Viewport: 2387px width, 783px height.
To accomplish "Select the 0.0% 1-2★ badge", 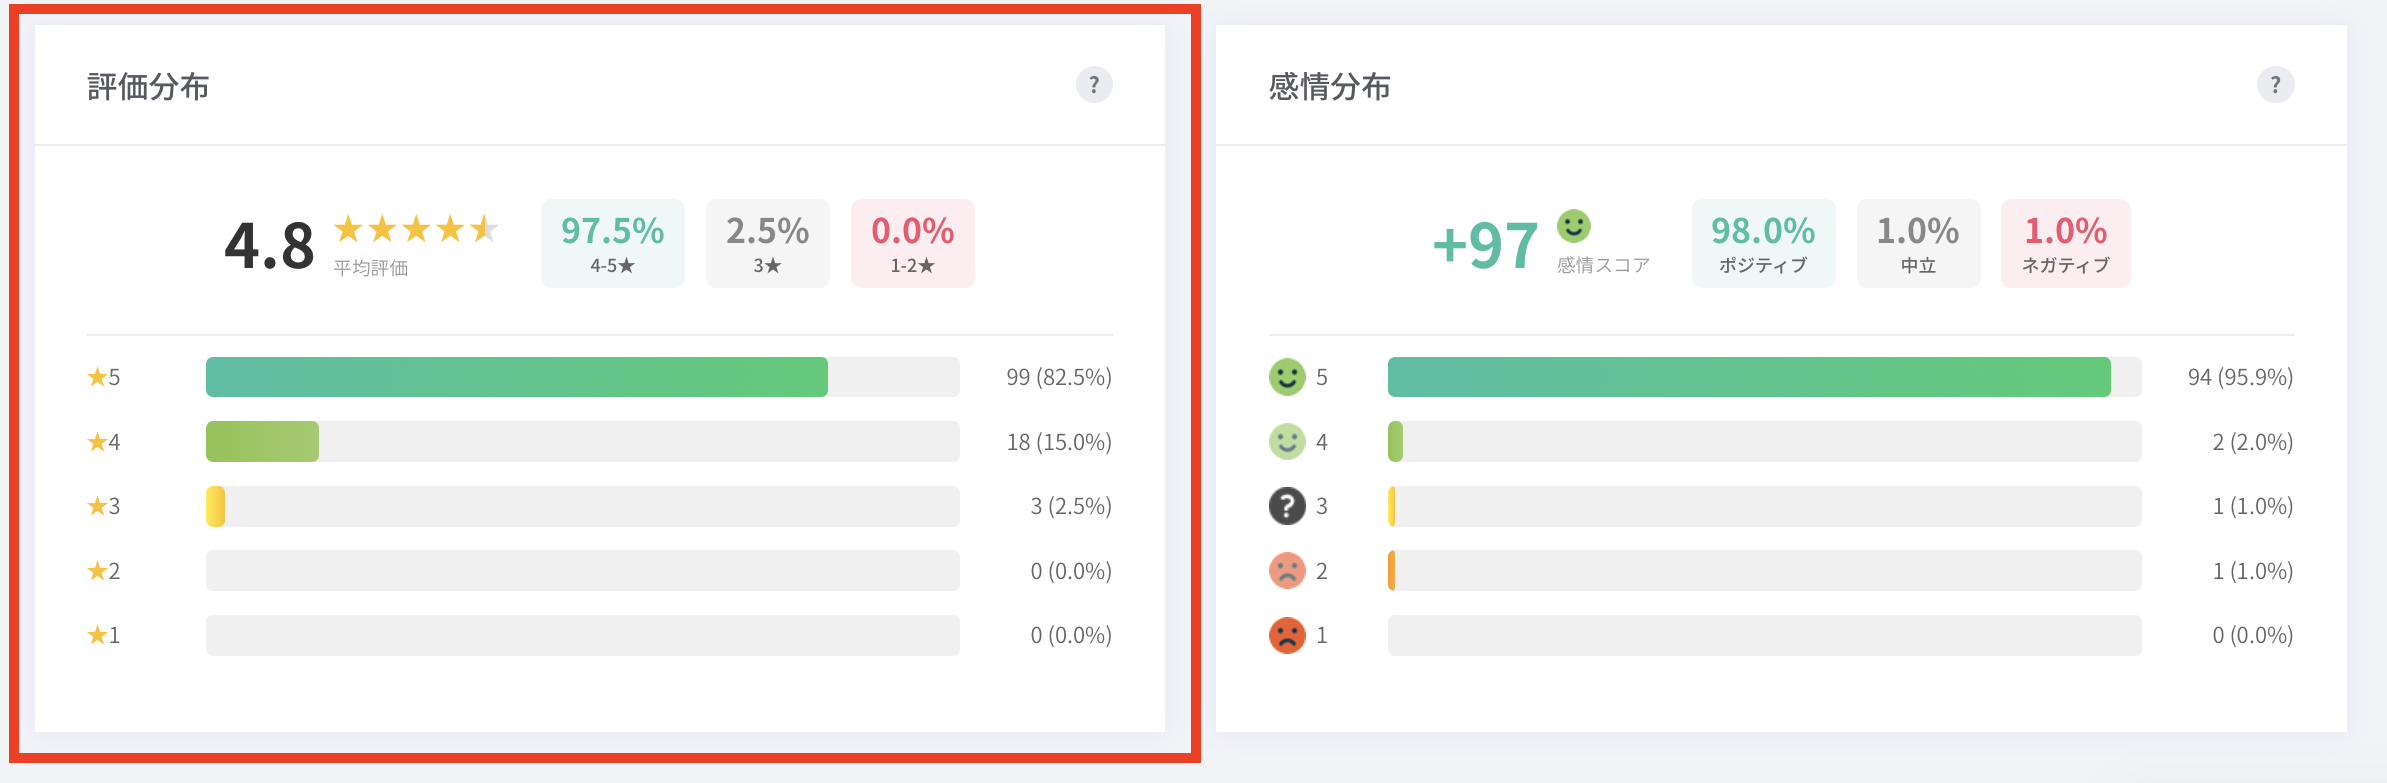I will [912, 243].
